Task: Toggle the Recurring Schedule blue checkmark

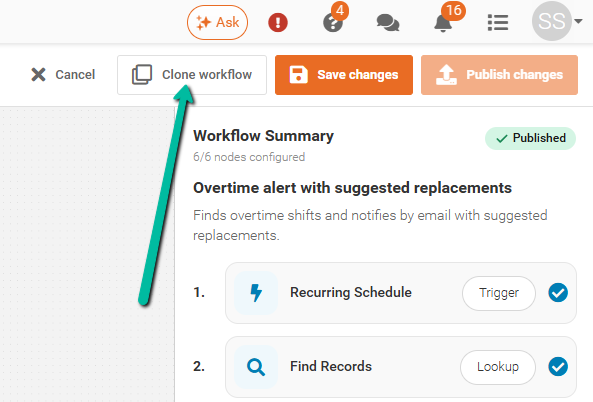Action: pos(558,293)
